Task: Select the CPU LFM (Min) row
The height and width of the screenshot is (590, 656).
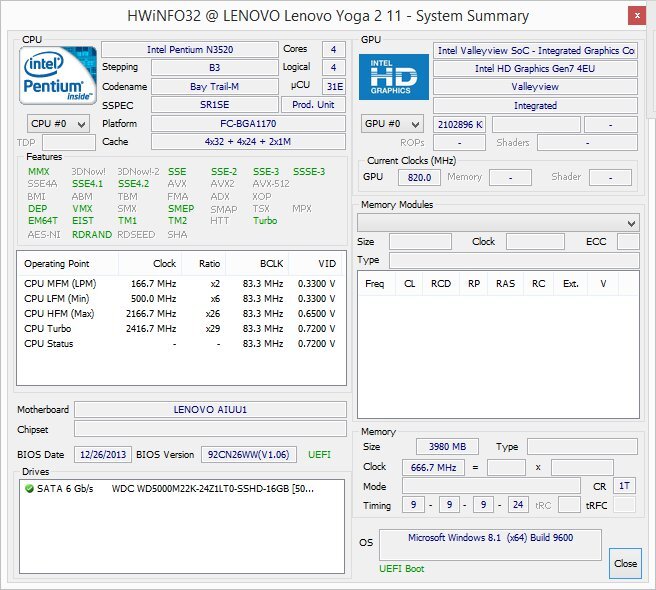Action: [x=181, y=299]
